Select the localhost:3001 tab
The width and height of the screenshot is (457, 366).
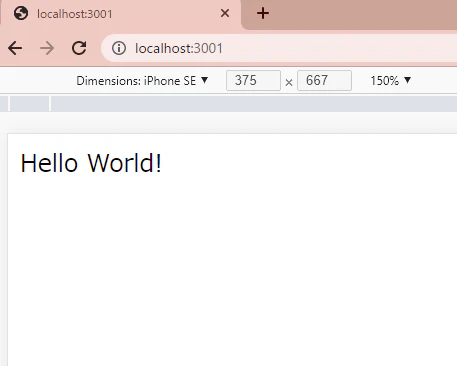click(121, 14)
